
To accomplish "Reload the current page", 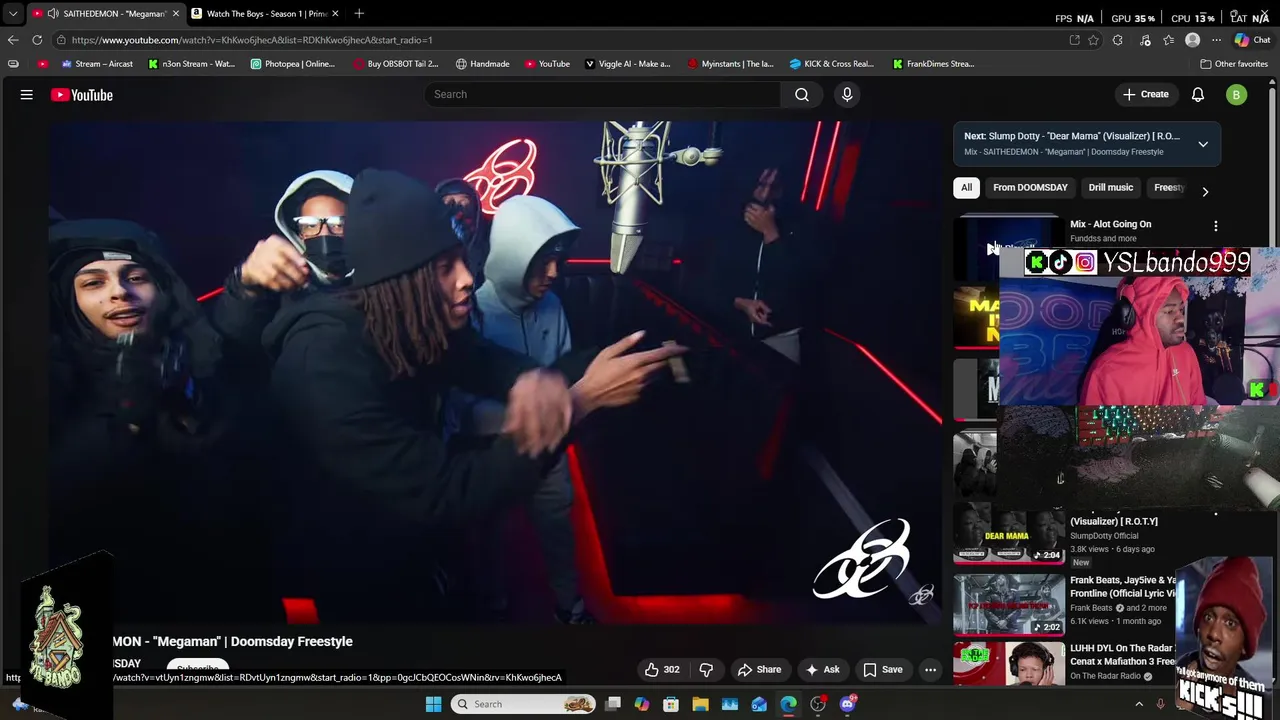I will point(37,40).
